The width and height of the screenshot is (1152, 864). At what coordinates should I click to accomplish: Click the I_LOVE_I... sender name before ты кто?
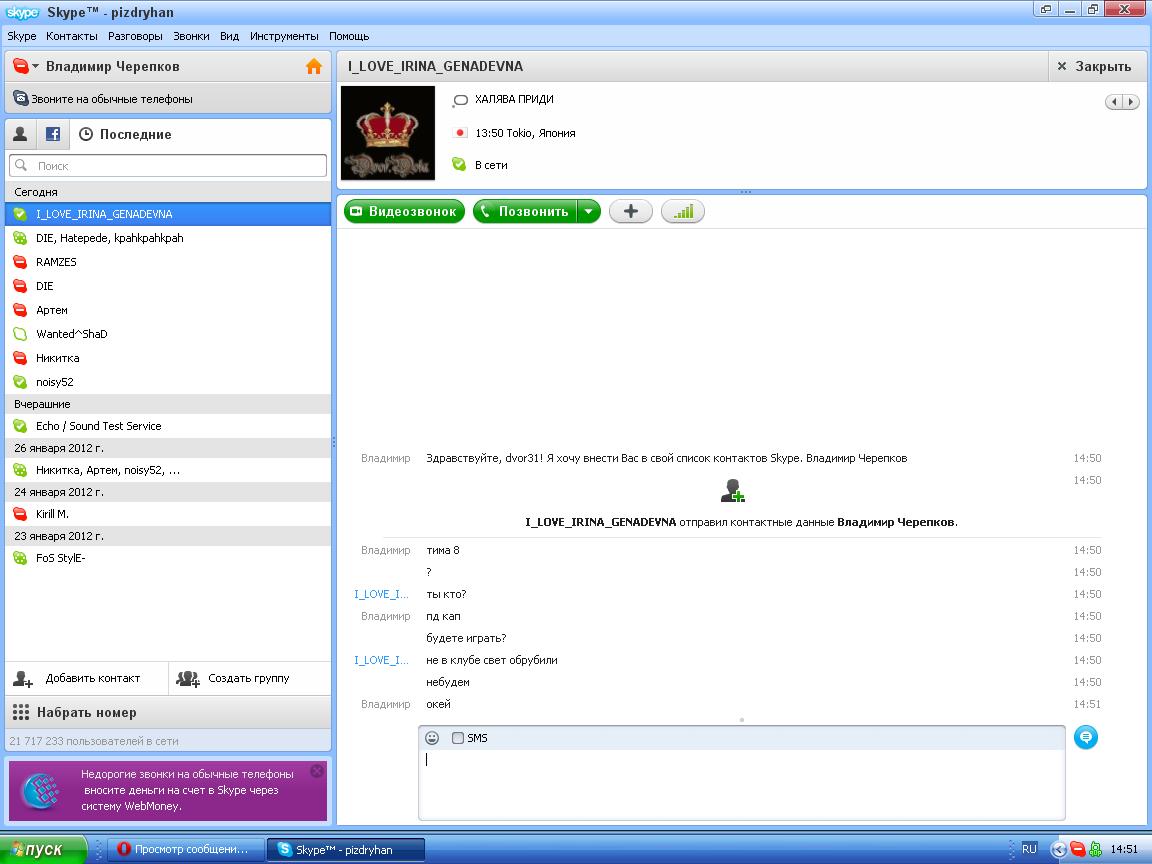[381, 594]
